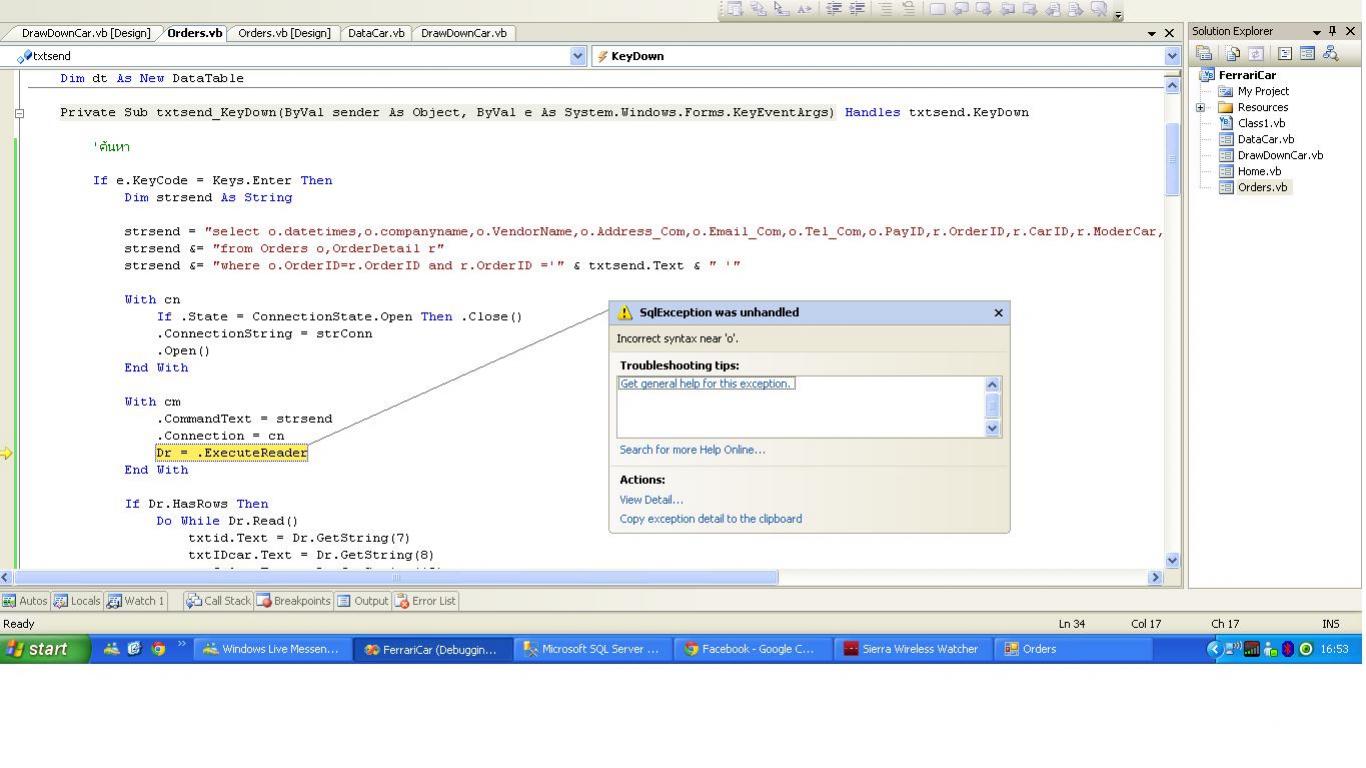Open Facebook - Google Chrome taskbar button

tap(752, 649)
